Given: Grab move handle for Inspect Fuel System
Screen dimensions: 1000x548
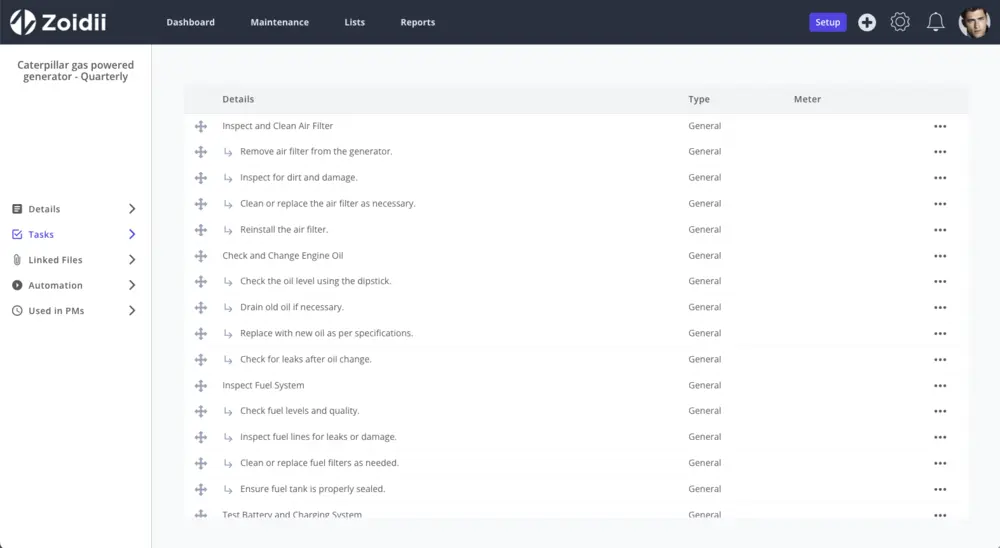Looking at the screenshot, I should pyautogui.click(x=201, y=386).
